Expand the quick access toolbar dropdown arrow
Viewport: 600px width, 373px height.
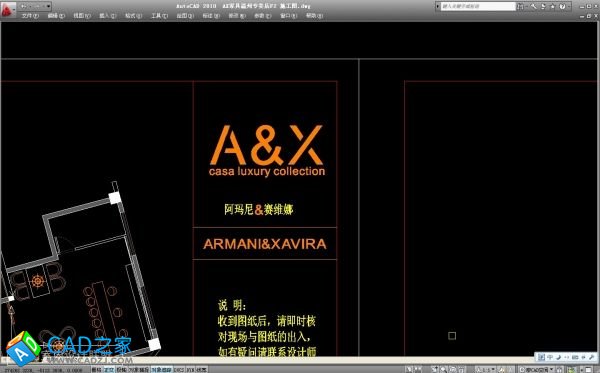(x=49, y=6)
